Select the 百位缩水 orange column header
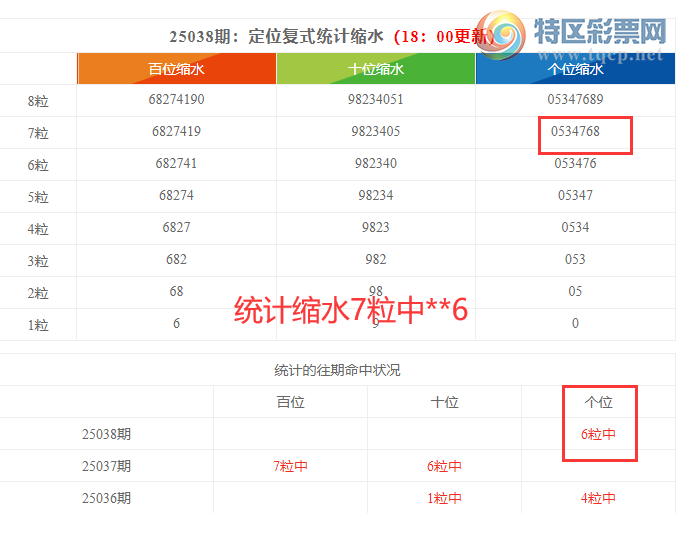 point(176,69)
